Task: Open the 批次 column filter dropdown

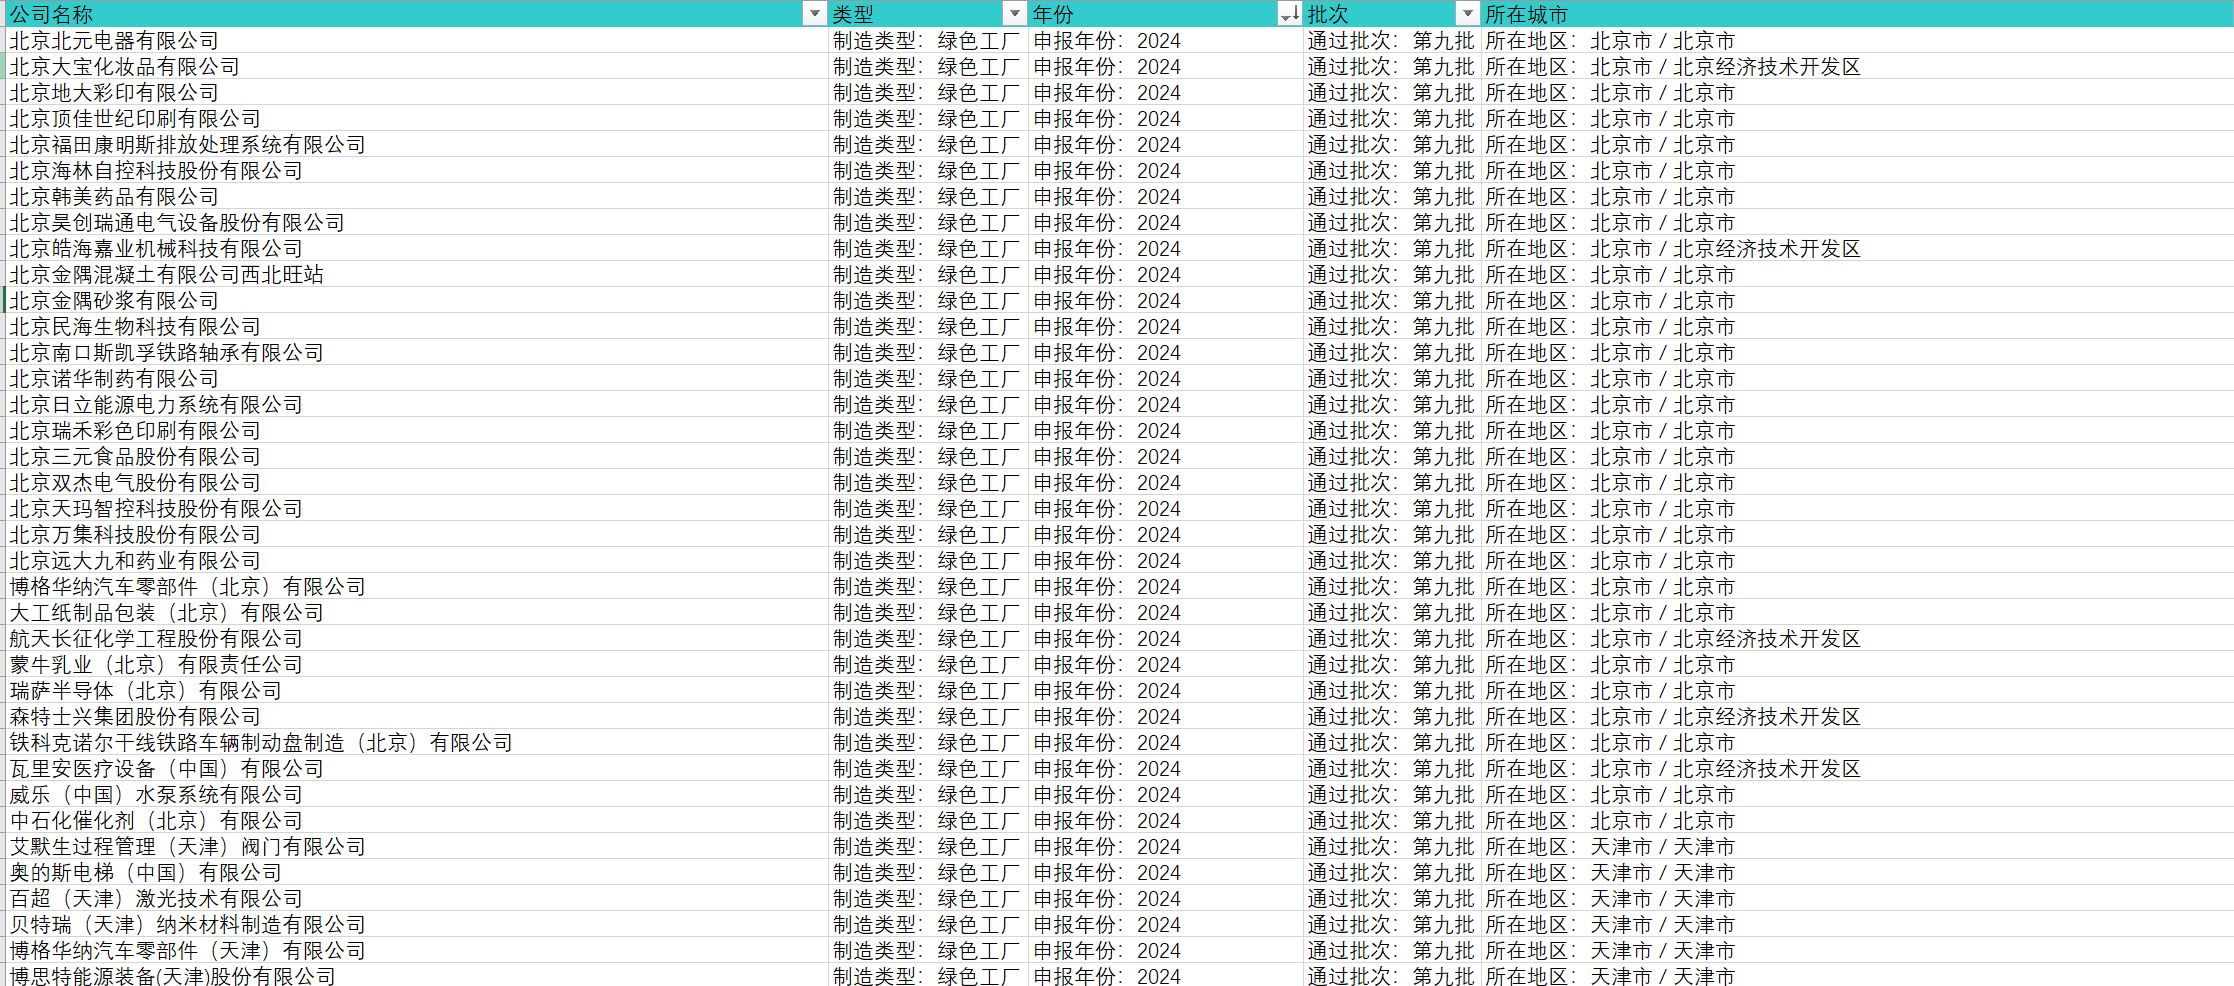Action: pos(1467,14)
